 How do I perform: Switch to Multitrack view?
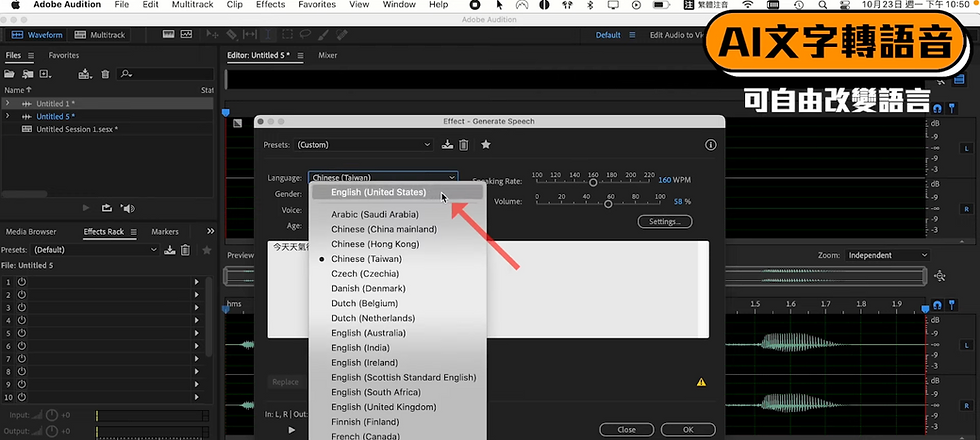point(100,35)
